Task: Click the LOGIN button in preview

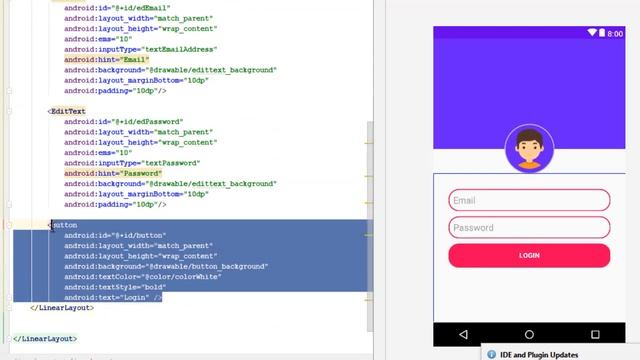Action: tap(529, 256)
